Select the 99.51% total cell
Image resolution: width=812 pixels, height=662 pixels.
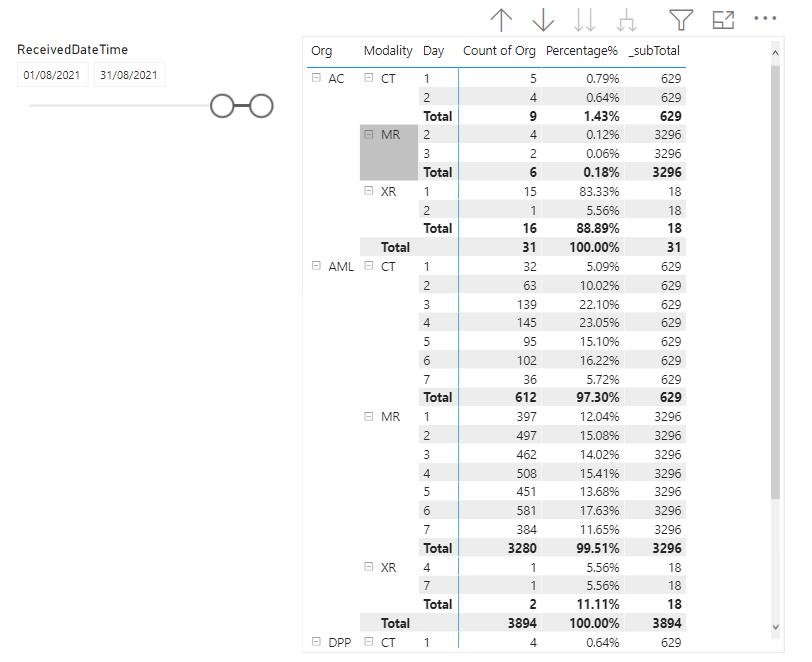pos(583,548)
